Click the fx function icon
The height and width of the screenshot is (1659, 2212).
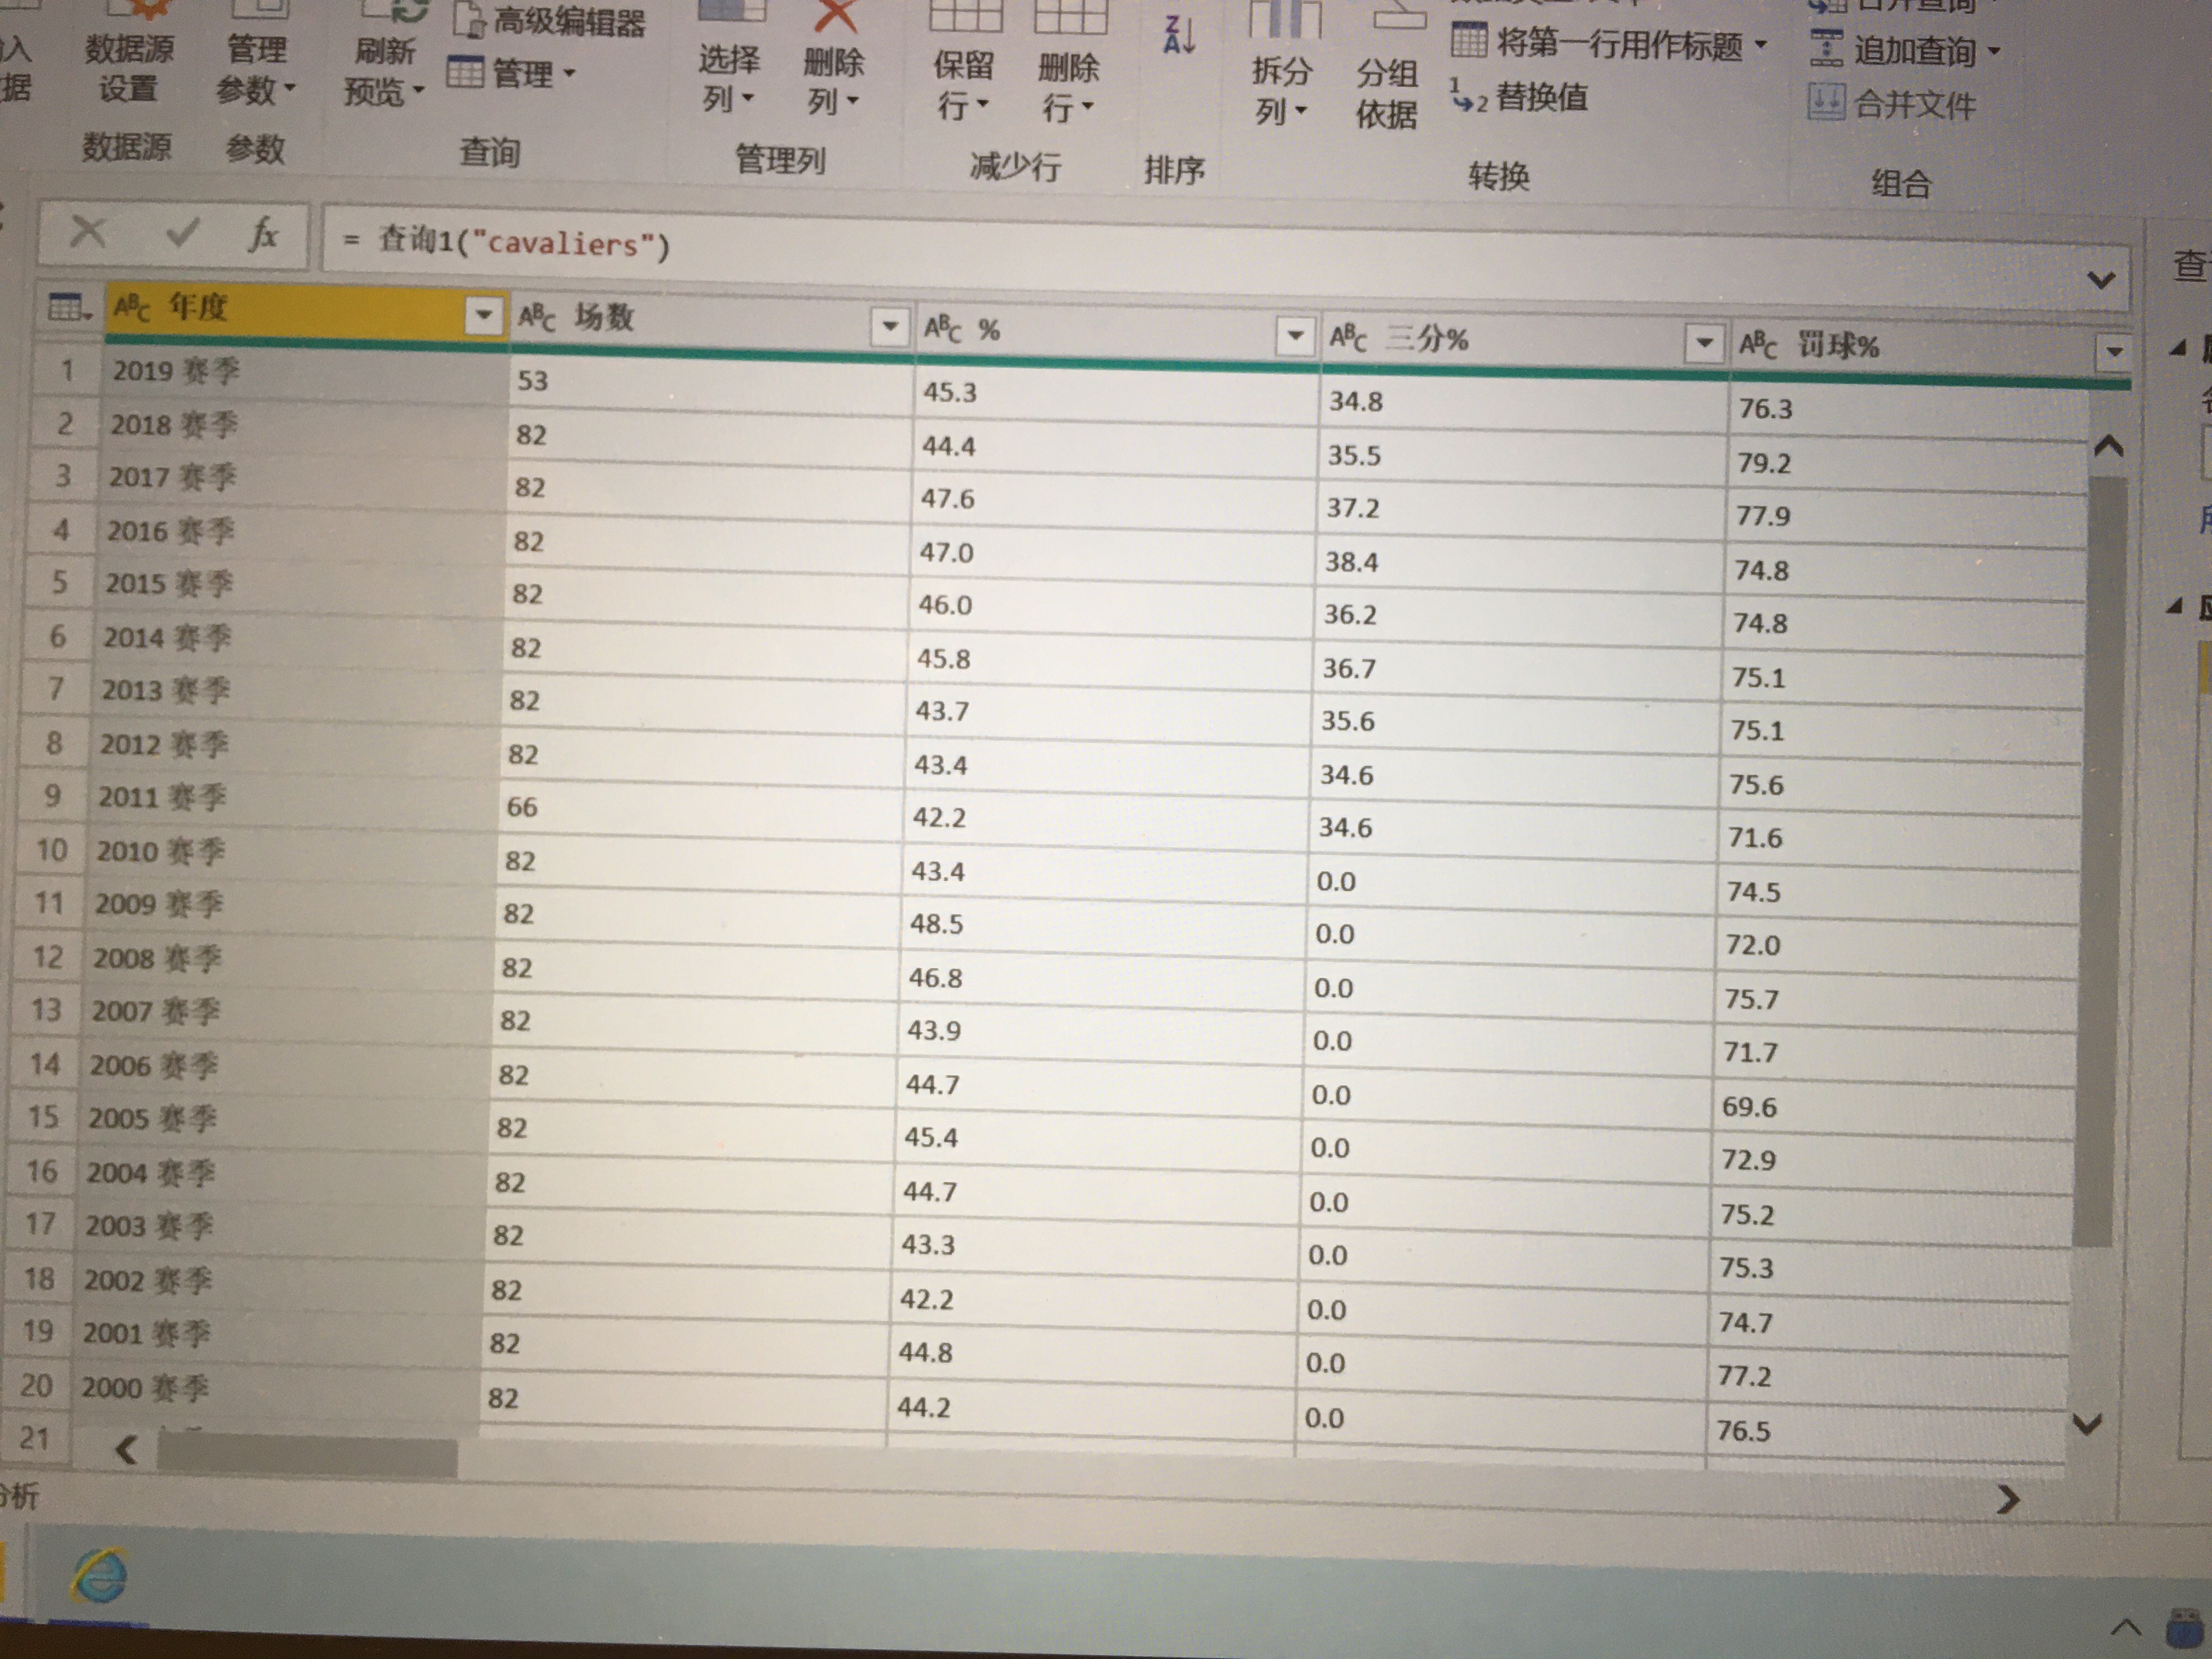coord(263,236)
